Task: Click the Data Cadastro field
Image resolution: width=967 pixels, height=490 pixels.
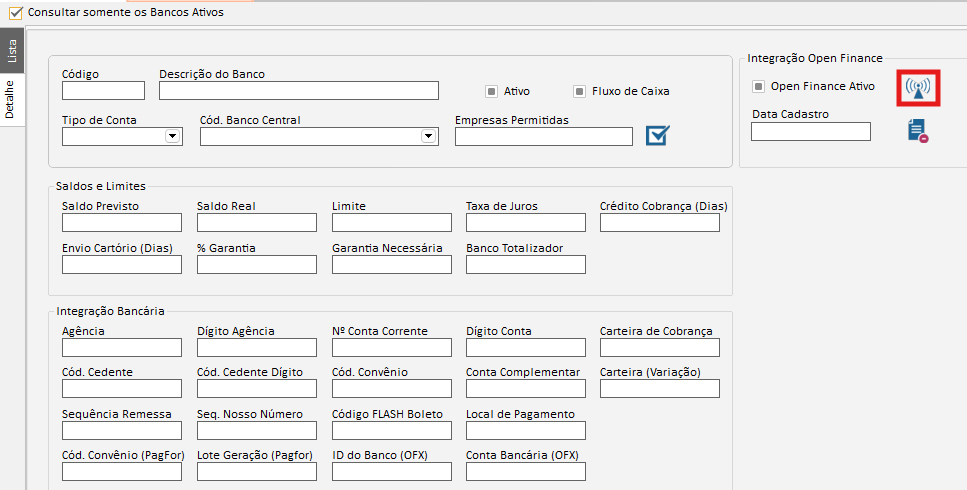Action: point(810,131)
